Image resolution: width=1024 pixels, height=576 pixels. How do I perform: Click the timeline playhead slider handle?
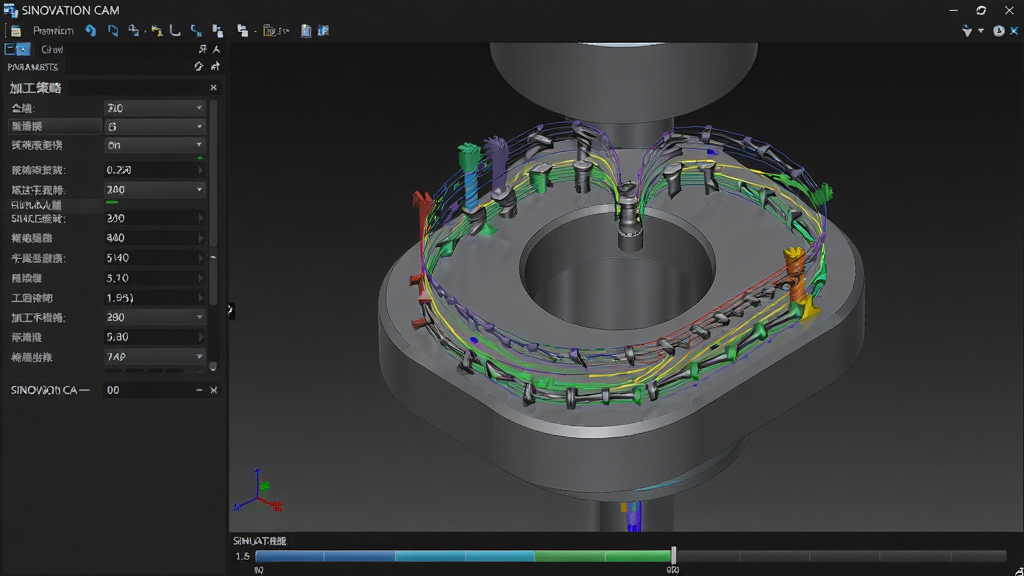[x=673, y=556]
